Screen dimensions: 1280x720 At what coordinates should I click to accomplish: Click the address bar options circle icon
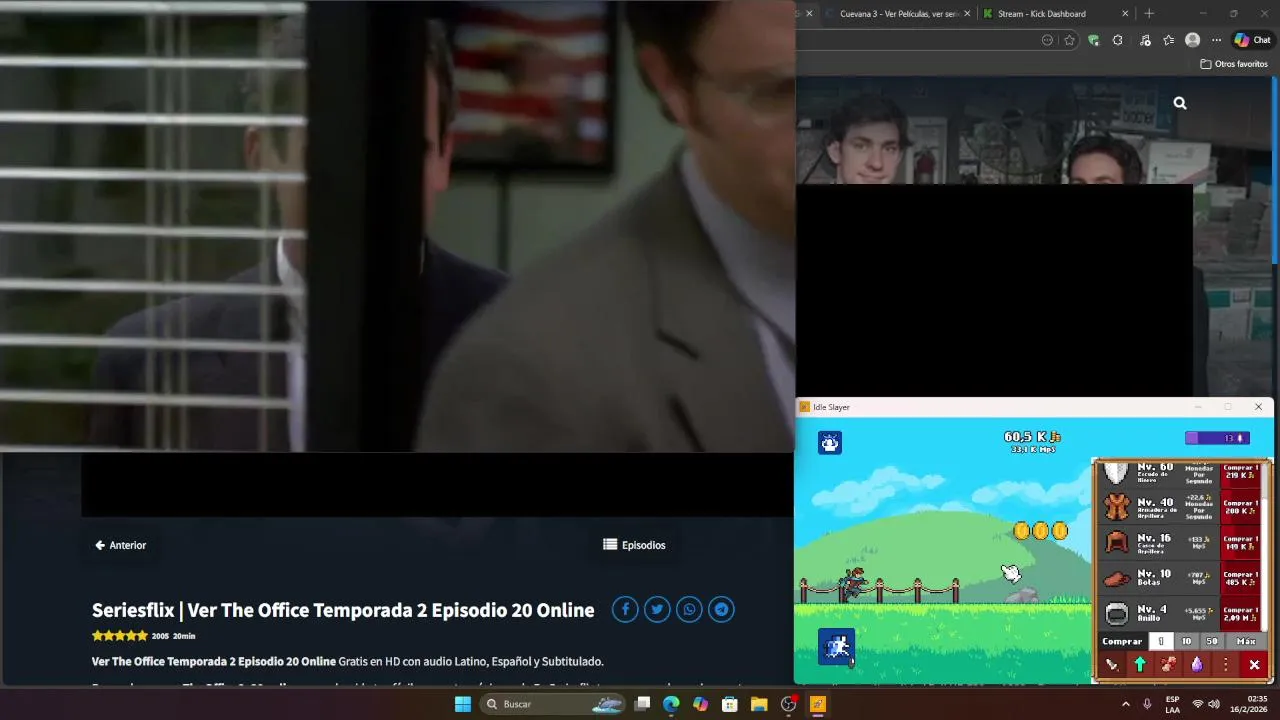(1047, 40)
